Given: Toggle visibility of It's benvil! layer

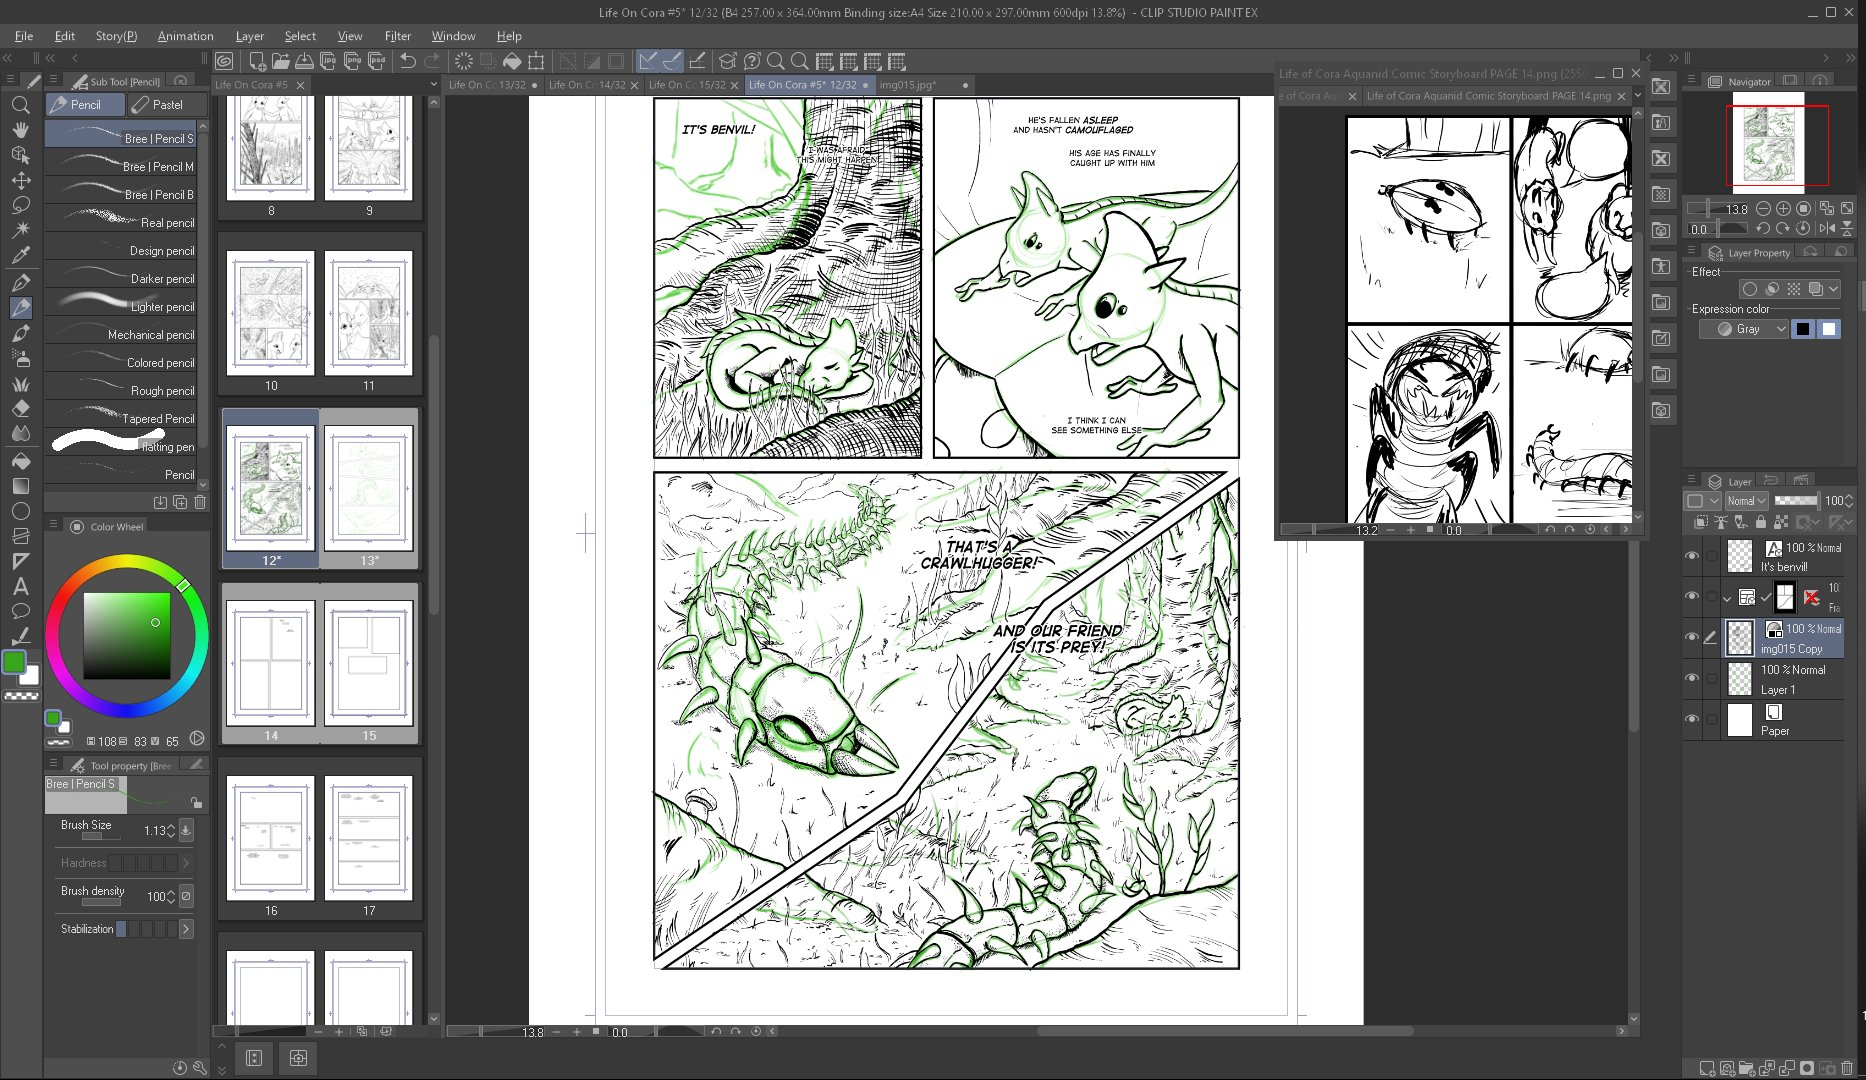Looking at the screenshot, I should (x=1692, y=556).
